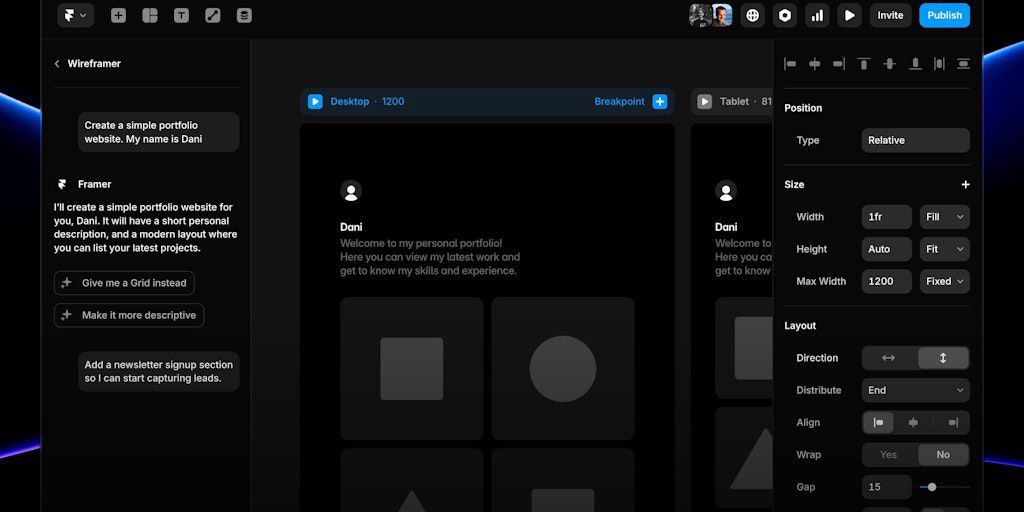Select the newsletter signup prompt message

[x=159, y=372]
